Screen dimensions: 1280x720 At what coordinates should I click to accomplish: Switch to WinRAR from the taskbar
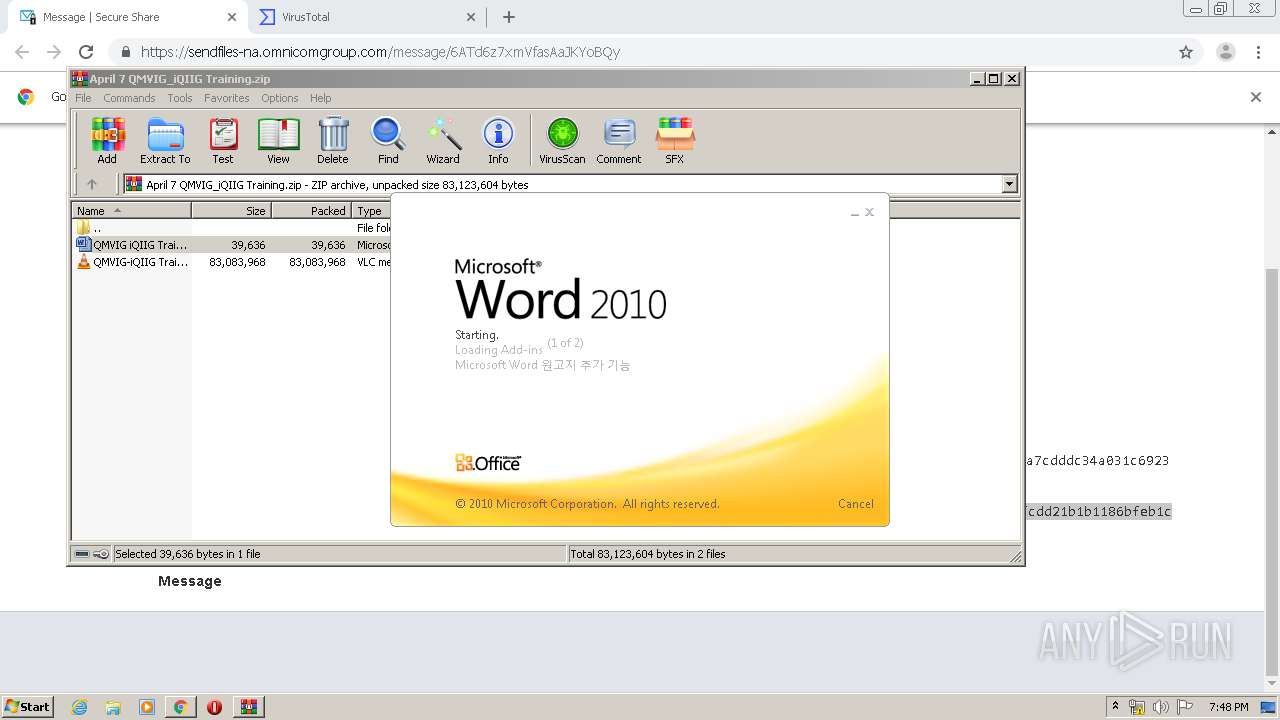248,707
